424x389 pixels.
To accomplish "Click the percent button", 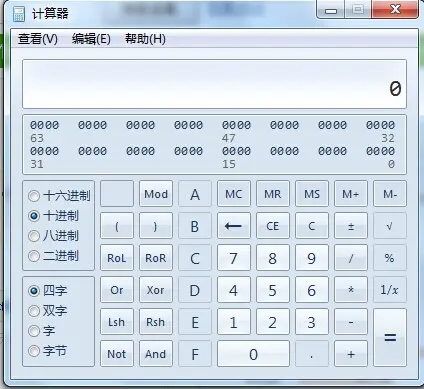I will pos(390,258).
